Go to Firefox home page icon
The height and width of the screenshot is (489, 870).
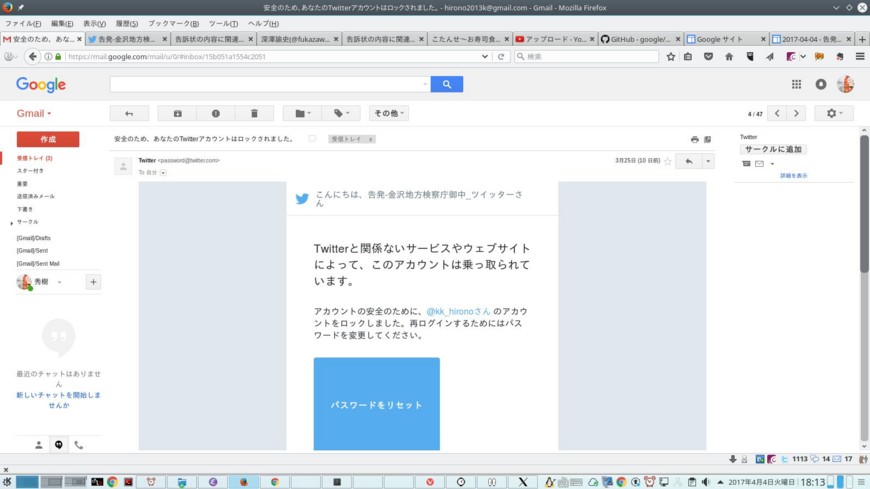729,57
